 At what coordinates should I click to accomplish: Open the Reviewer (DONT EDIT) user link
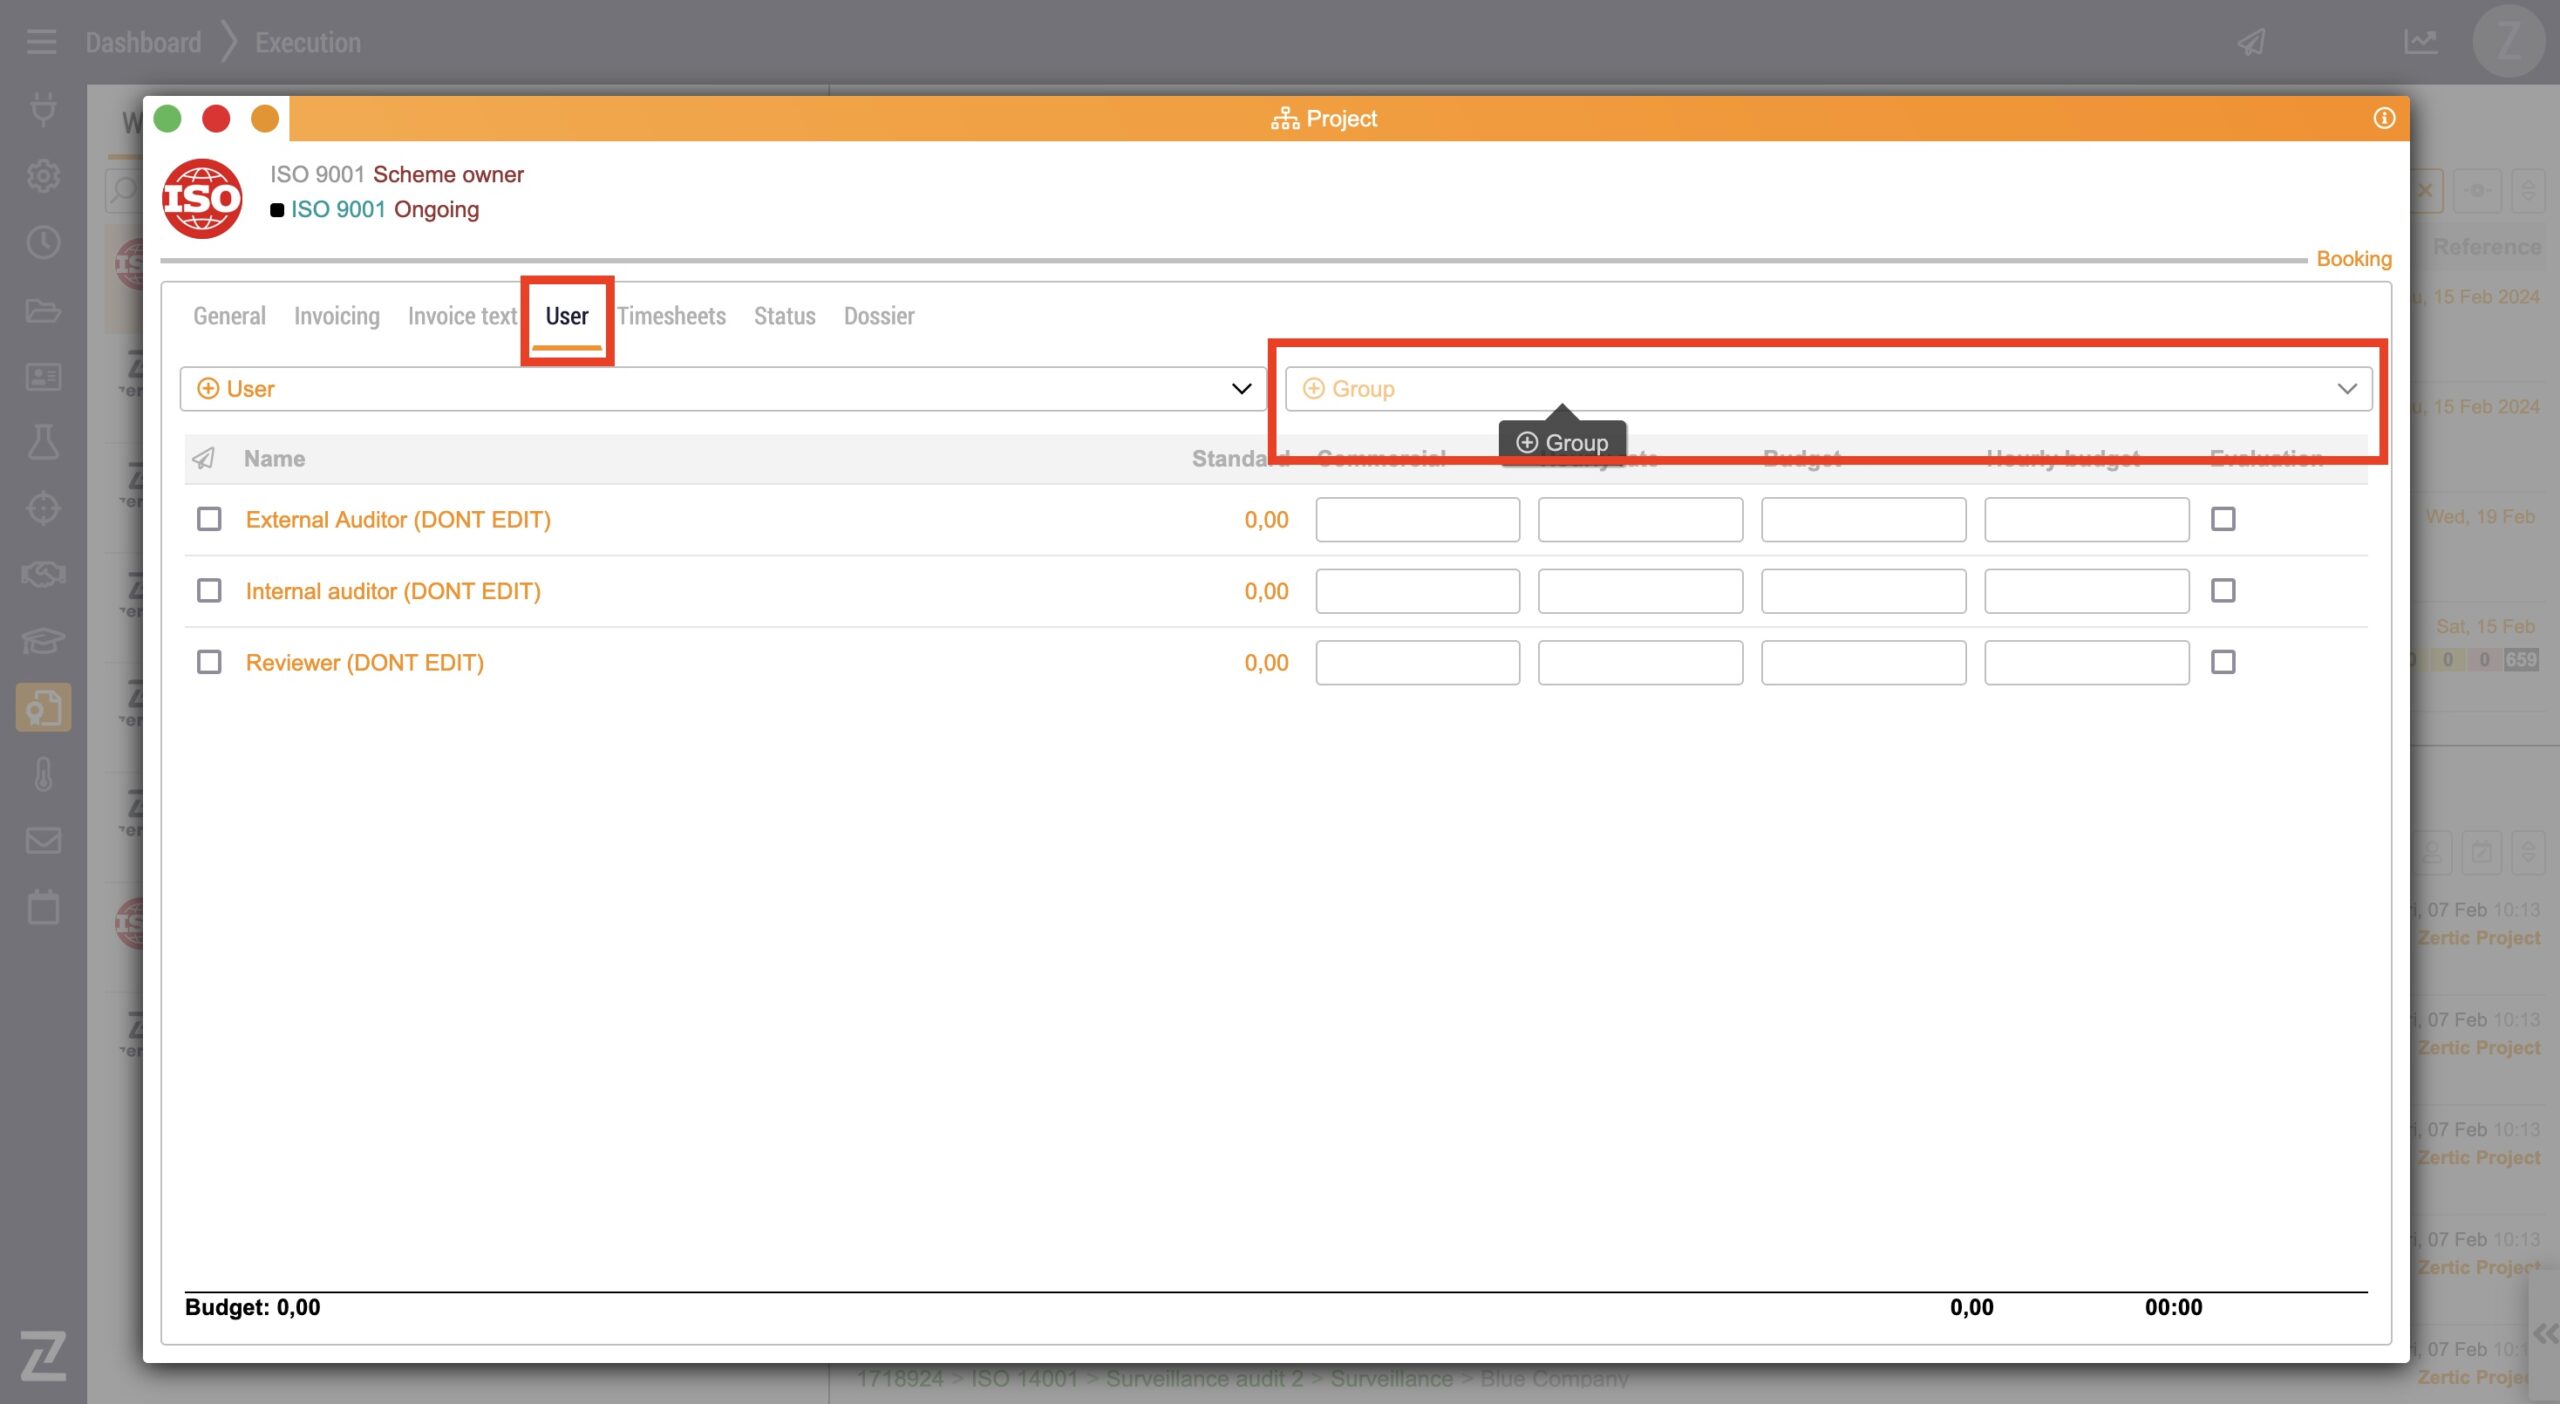pyautogui.click(x=364, y=662)
